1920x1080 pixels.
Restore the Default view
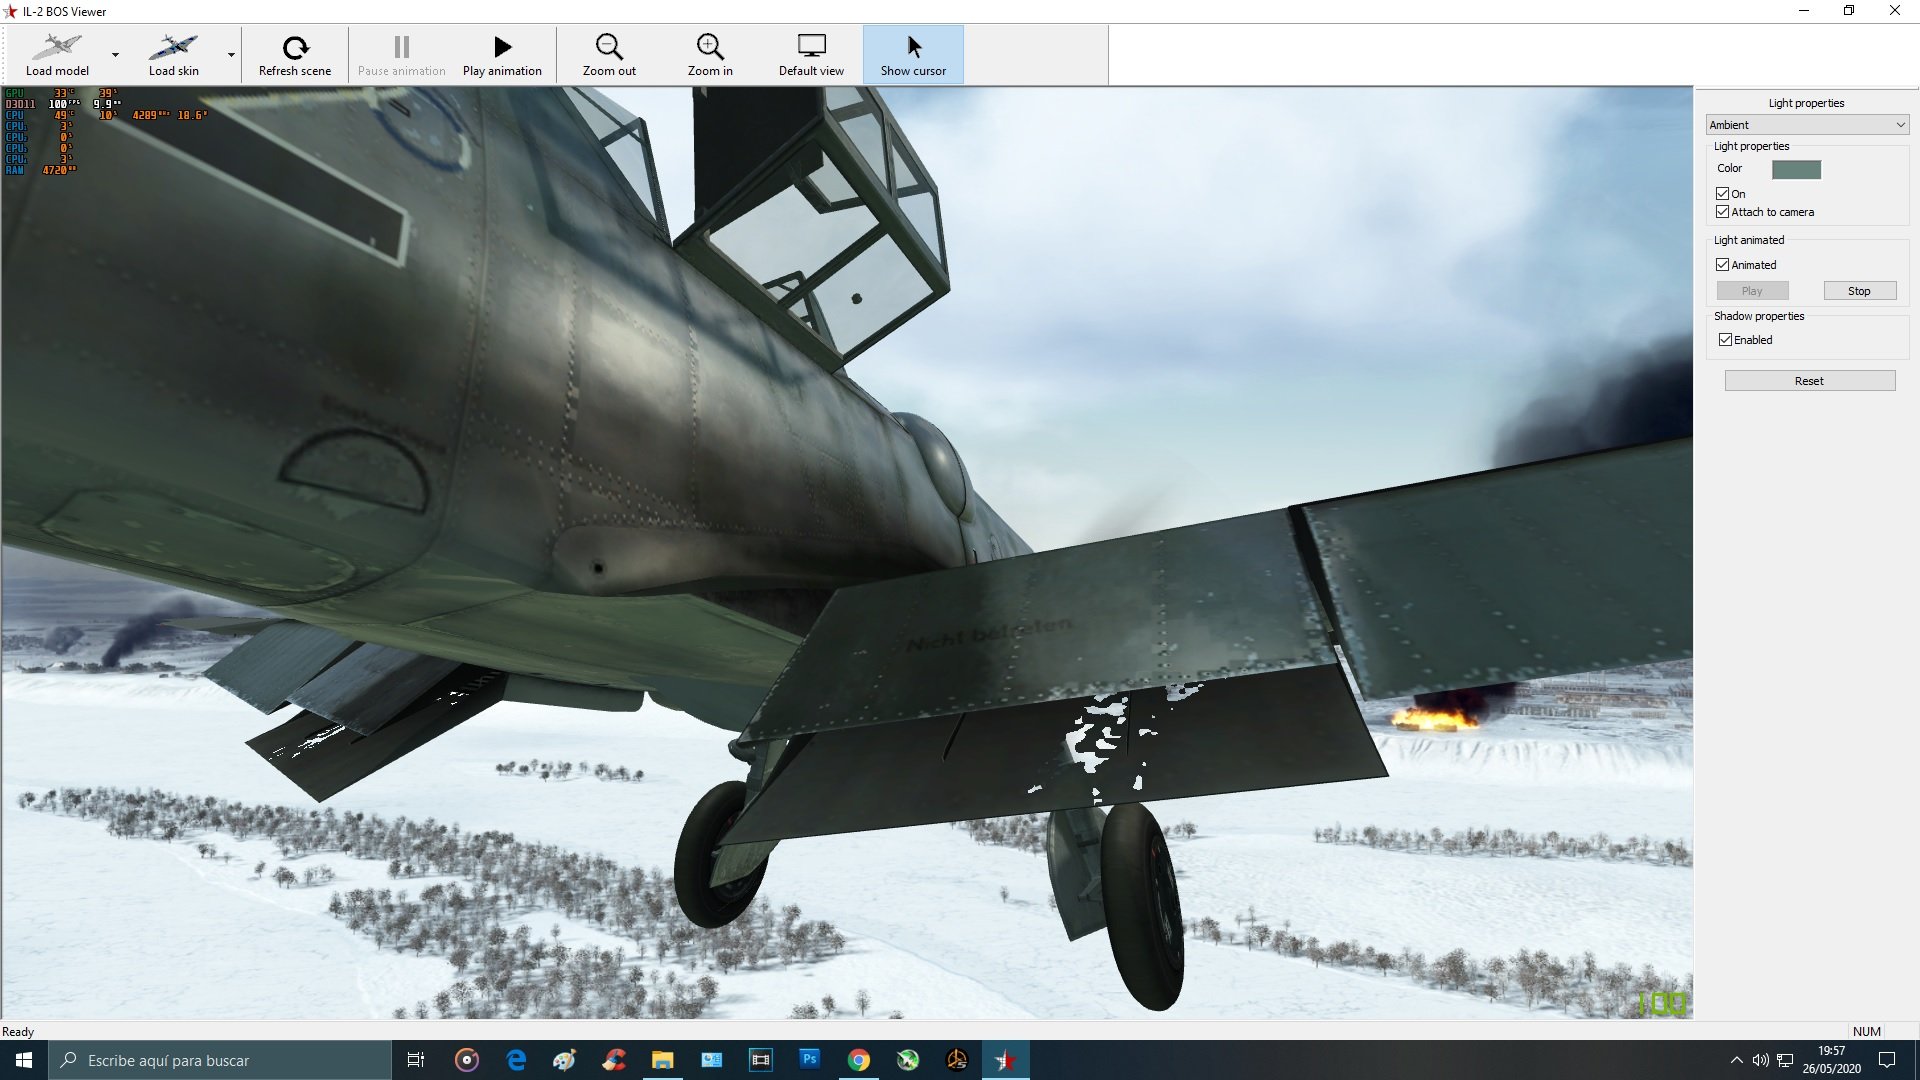(x=811, y=47)
